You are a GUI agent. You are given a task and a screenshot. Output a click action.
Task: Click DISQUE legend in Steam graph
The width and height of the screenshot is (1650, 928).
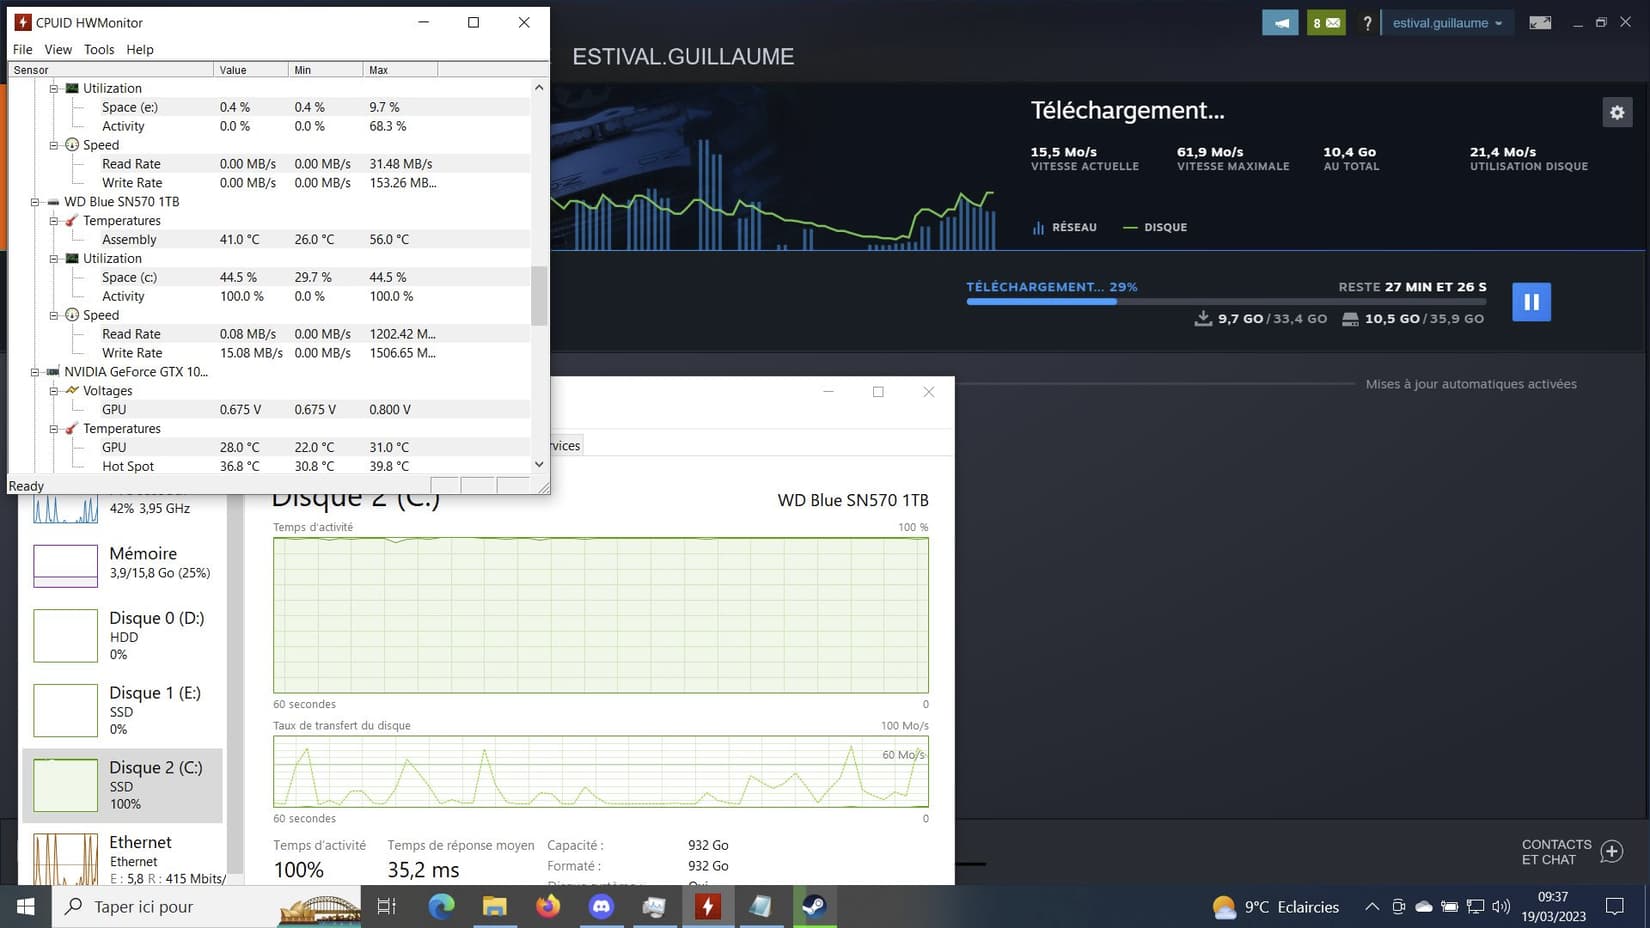click(1155, 227)
